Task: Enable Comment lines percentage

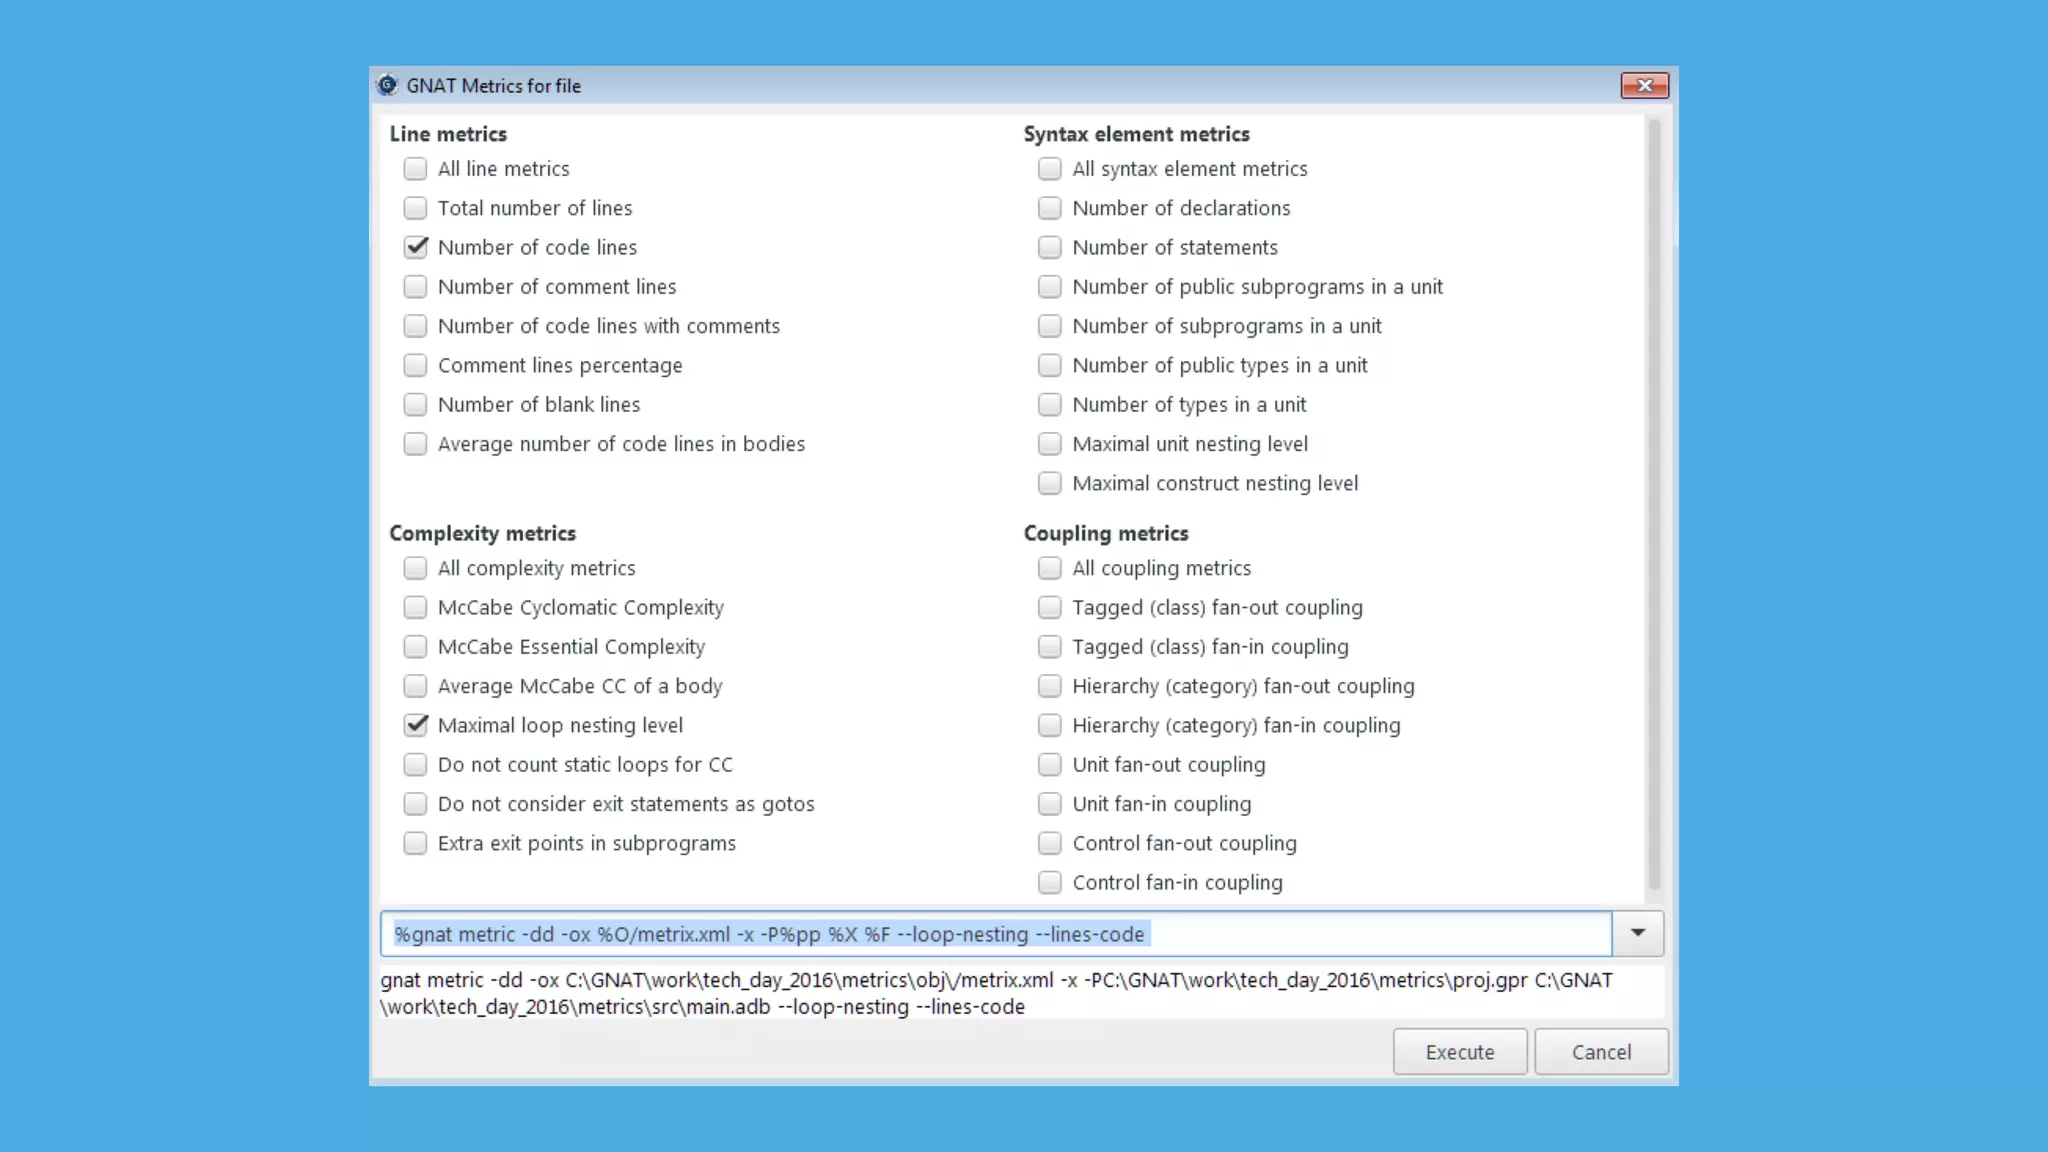Action: 416,365
